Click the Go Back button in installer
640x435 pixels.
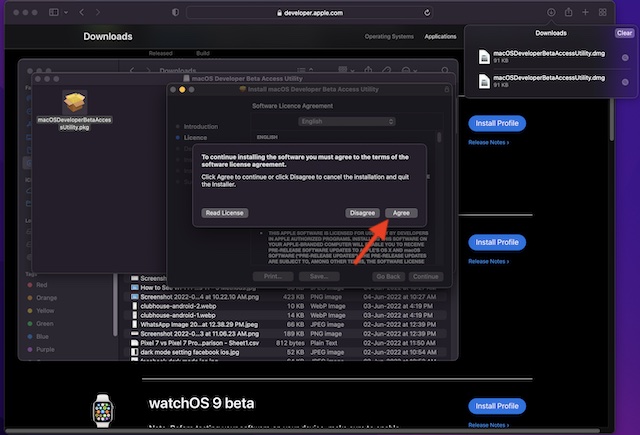pyautogui.click(x=388, y=277)
